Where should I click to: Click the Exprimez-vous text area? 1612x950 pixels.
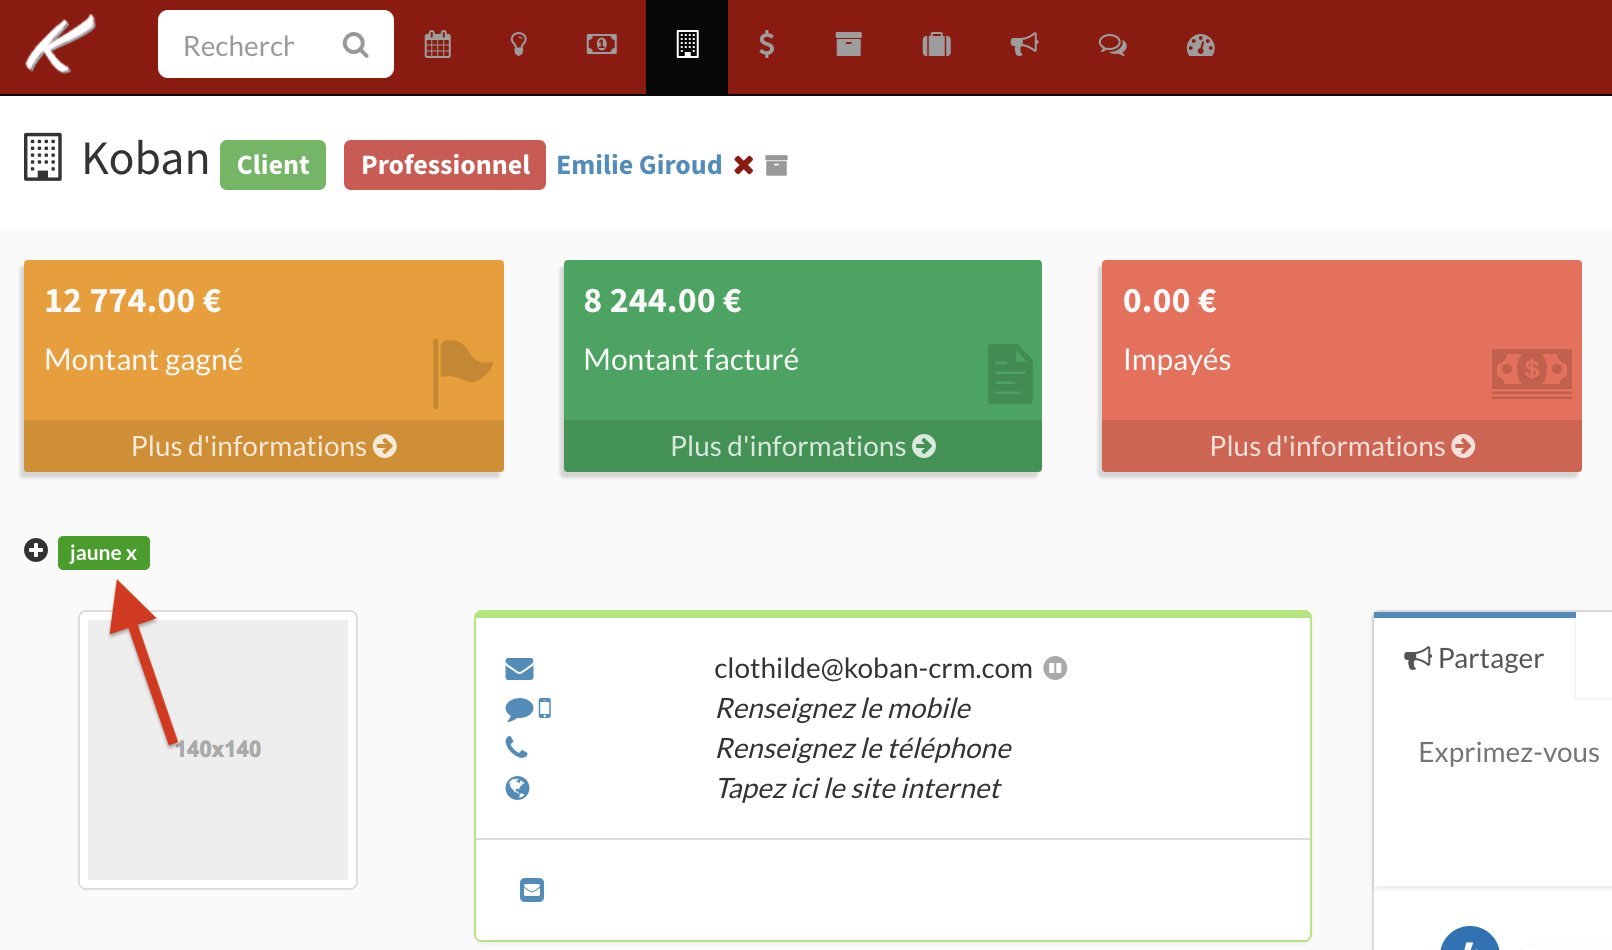point(1508,752)
